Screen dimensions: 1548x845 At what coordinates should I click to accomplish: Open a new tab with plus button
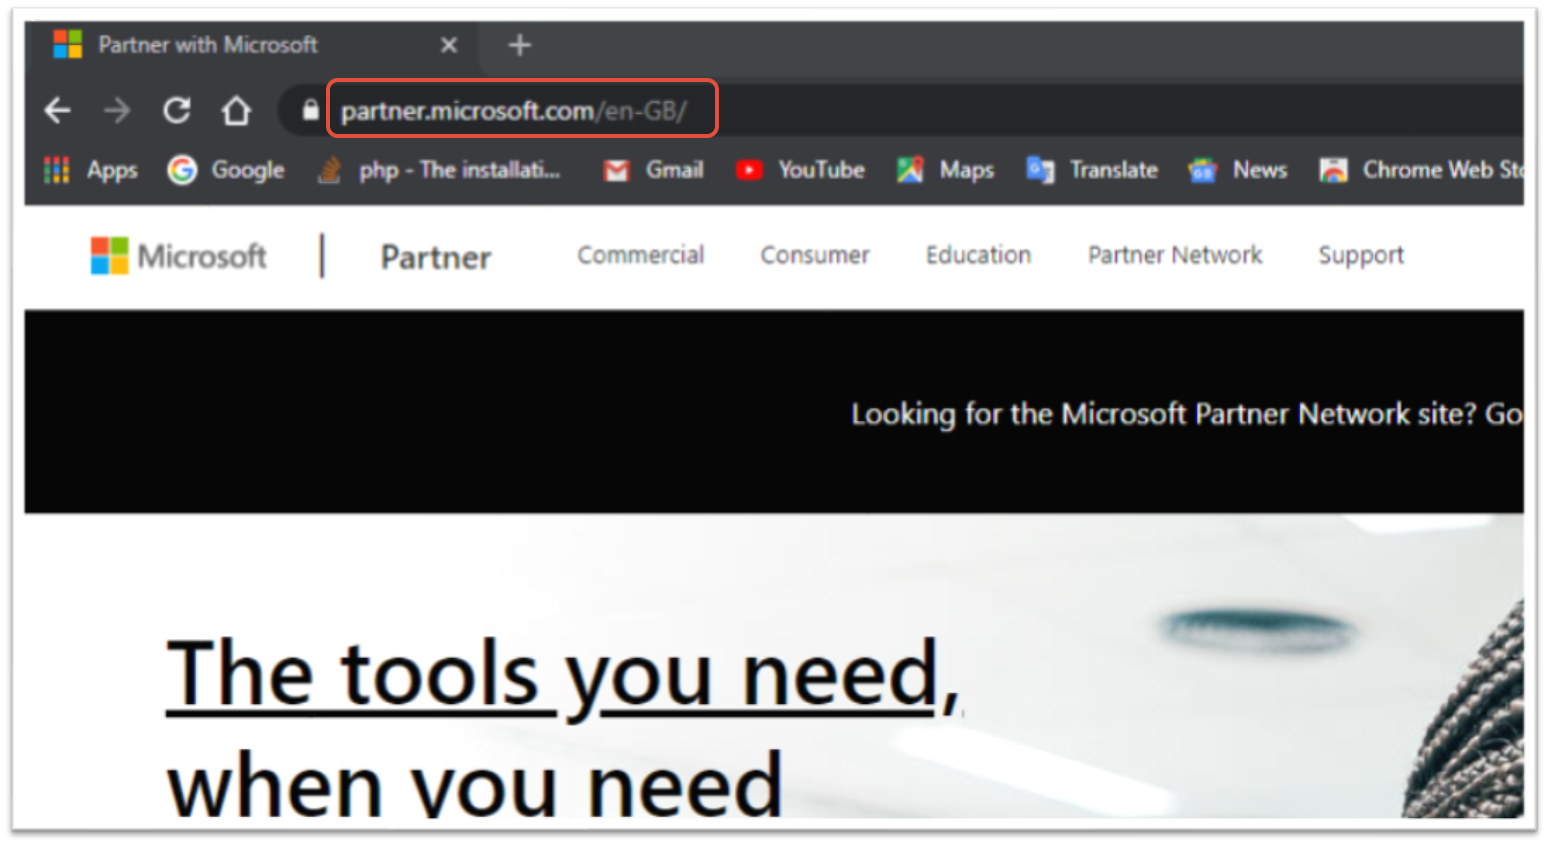519,45
